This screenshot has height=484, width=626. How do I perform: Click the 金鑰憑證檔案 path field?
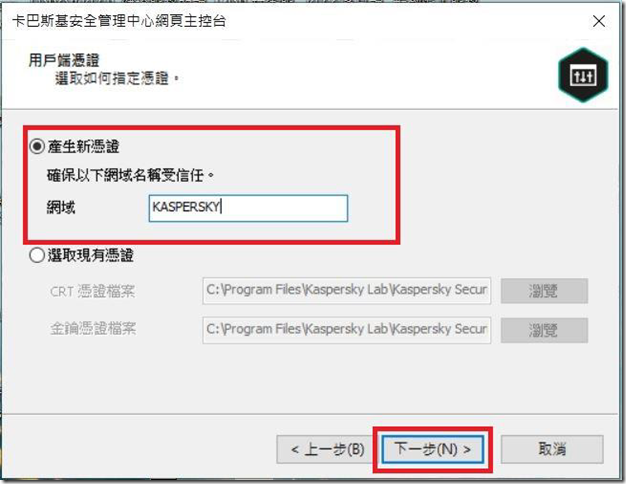tap(347, 330)
